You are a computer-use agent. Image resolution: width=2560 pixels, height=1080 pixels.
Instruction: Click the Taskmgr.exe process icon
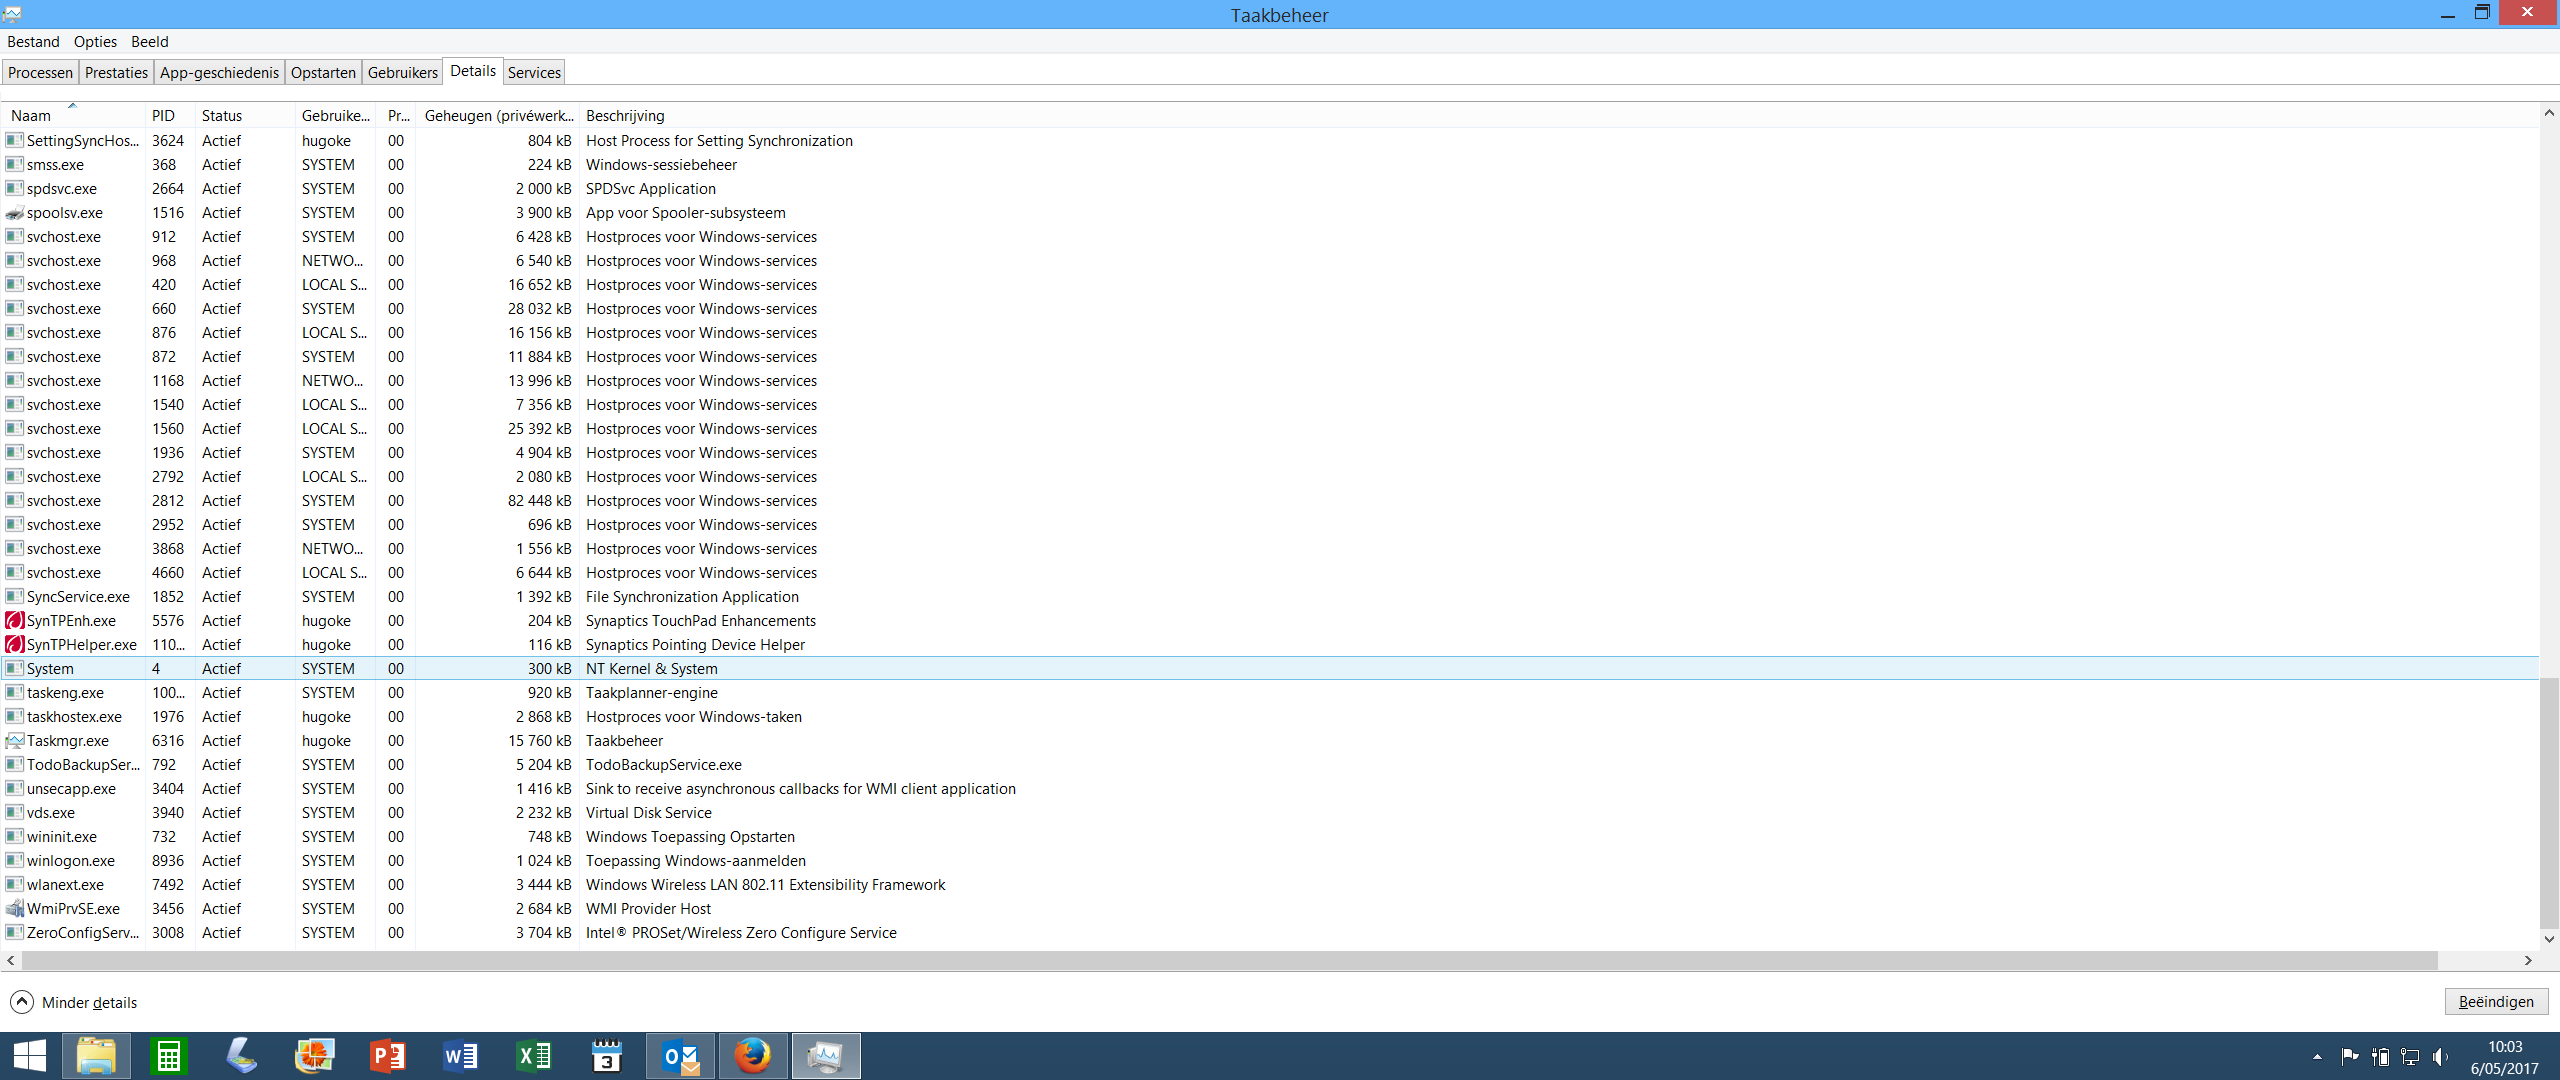(x=14, y=741)
